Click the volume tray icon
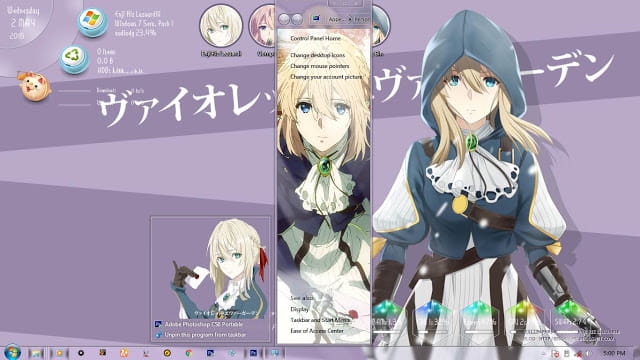Viewport: 640px width, 360px height. pos(589,353)
